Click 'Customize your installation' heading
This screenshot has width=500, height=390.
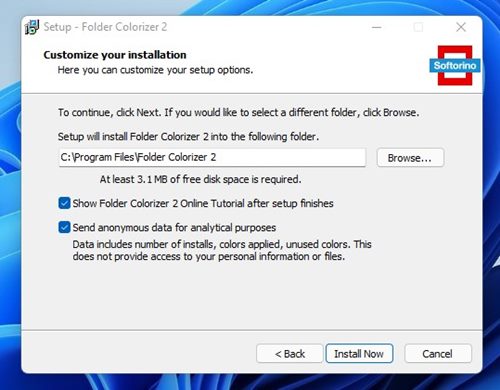115,55
